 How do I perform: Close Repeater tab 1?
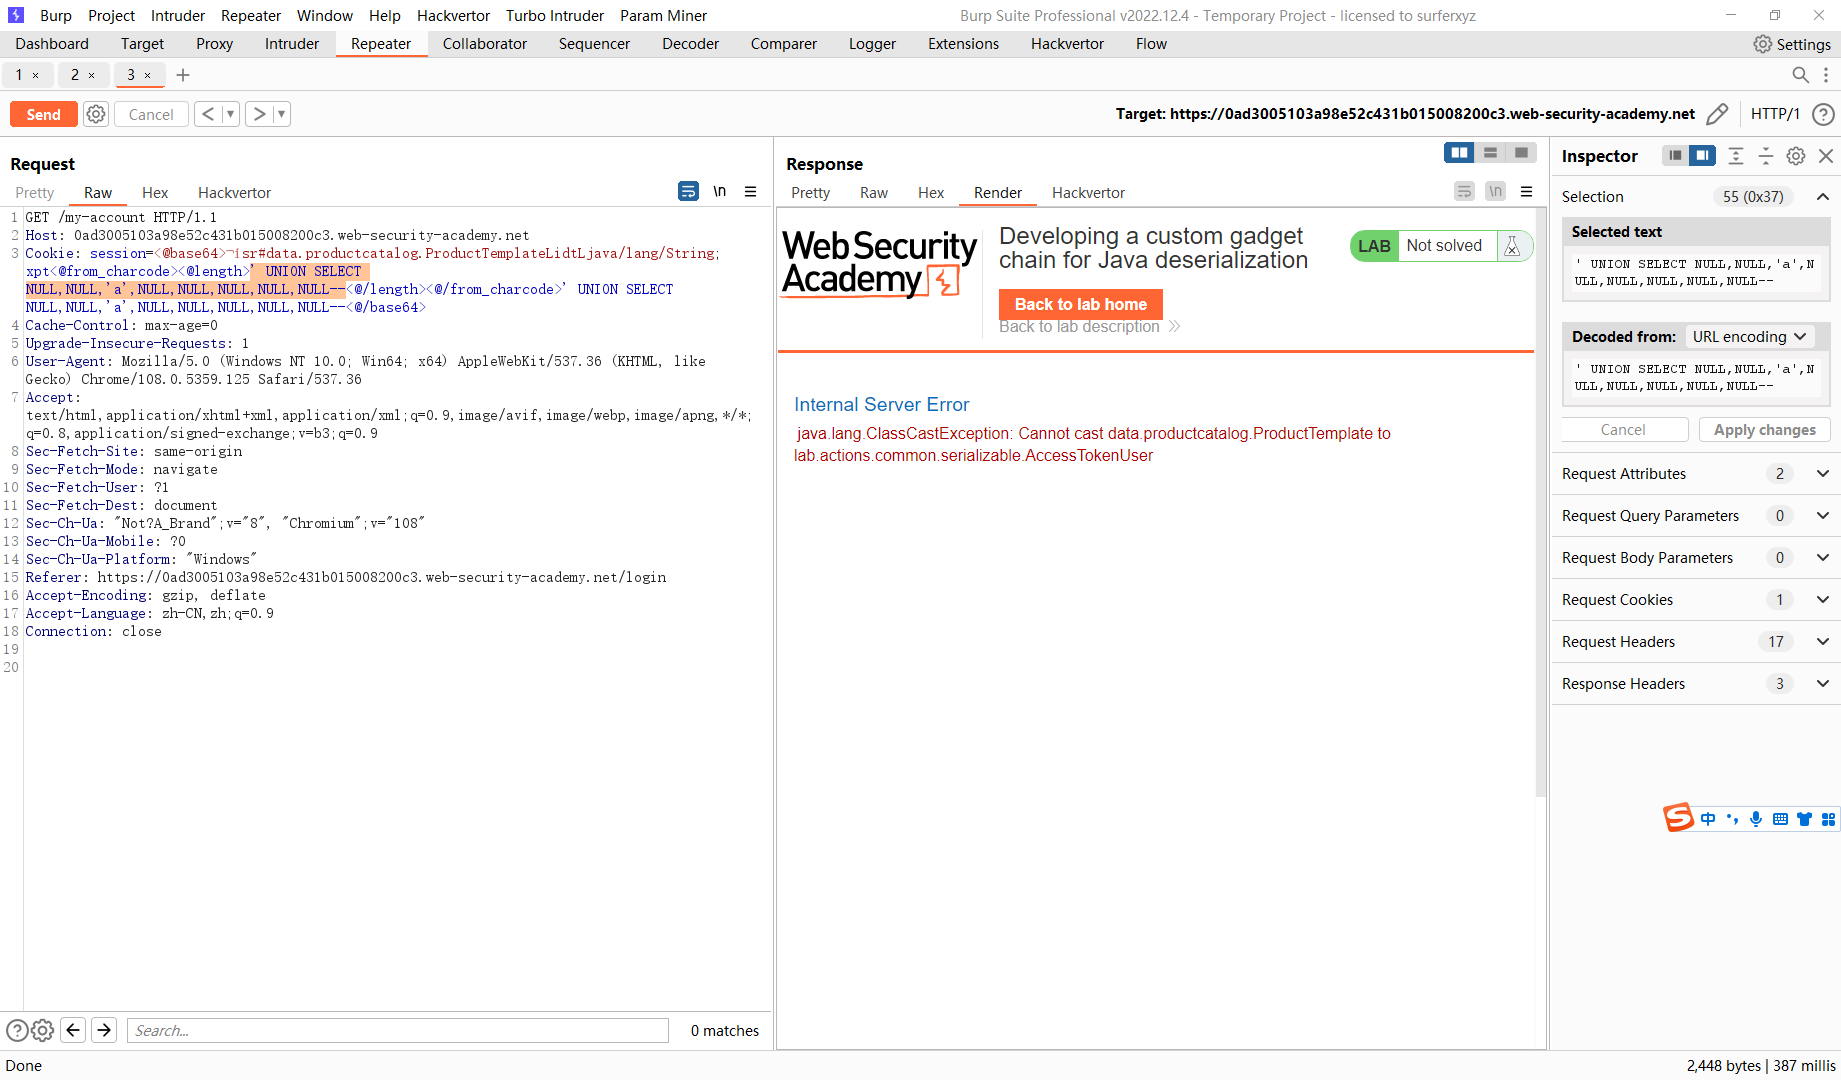point(36,75)
